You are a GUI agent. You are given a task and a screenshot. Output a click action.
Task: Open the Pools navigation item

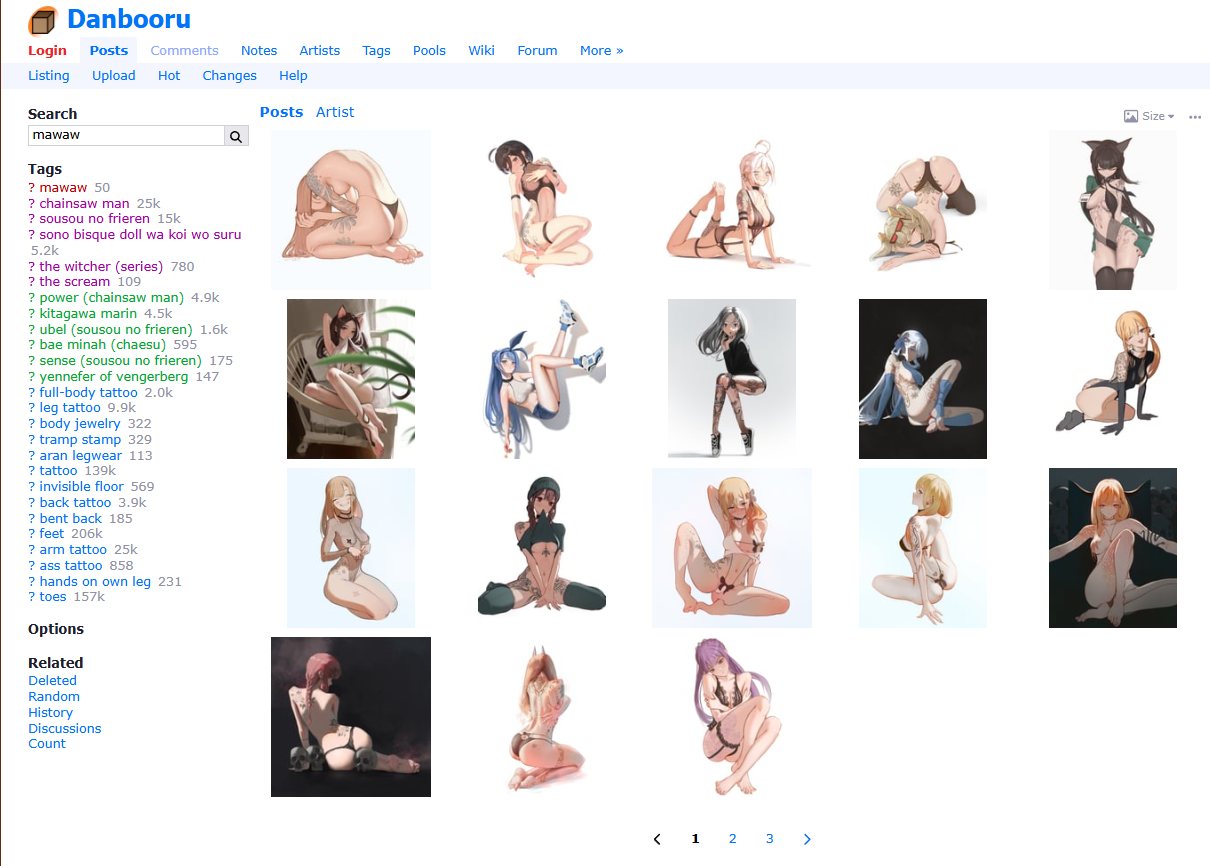430,51
